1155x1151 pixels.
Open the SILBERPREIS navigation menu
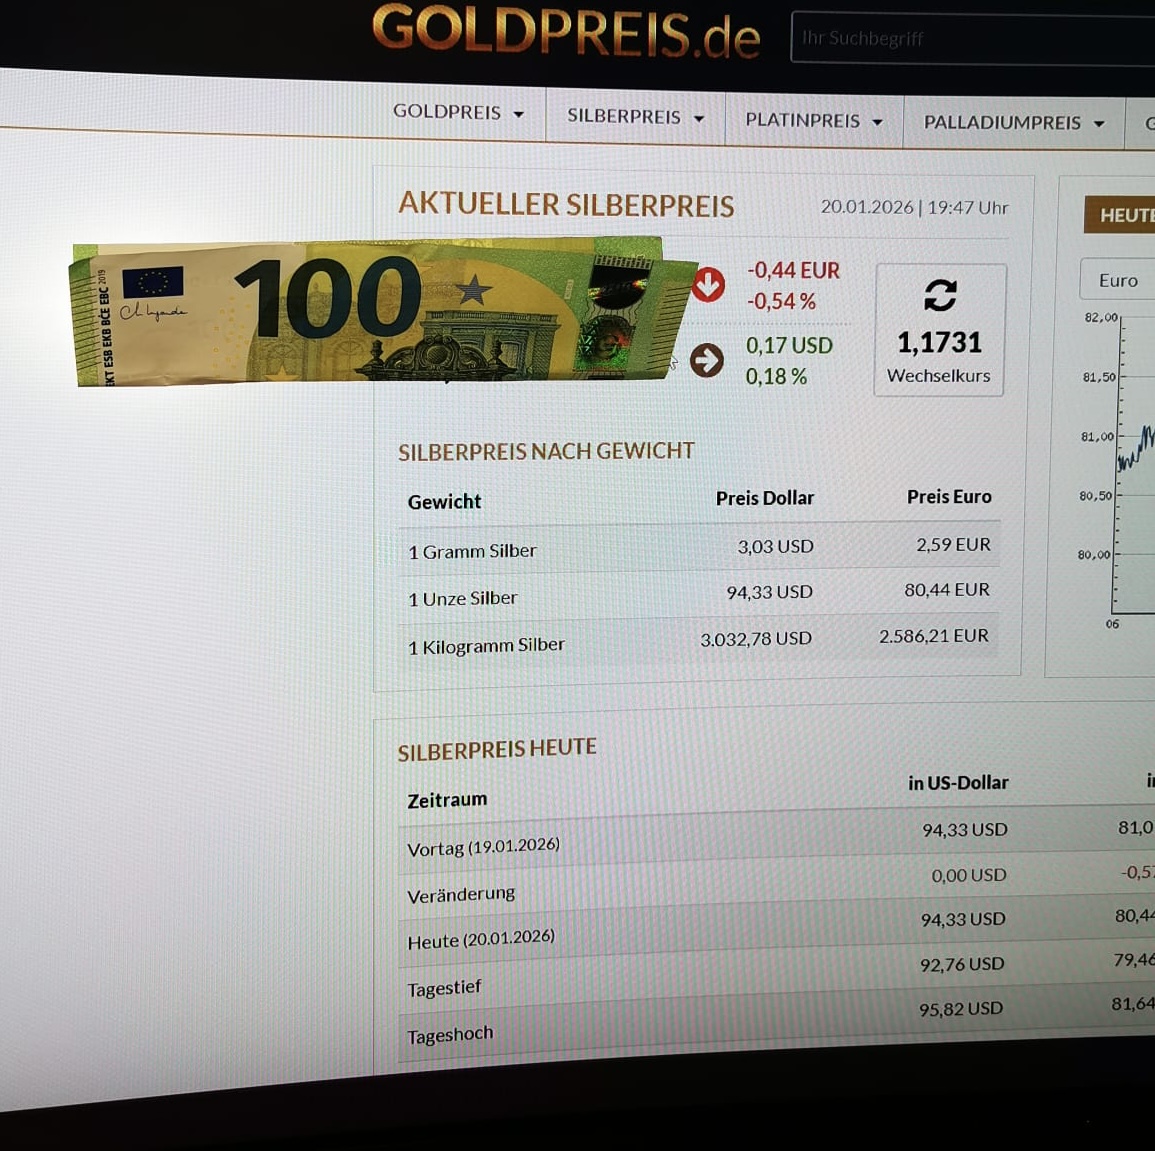(635, 117)
